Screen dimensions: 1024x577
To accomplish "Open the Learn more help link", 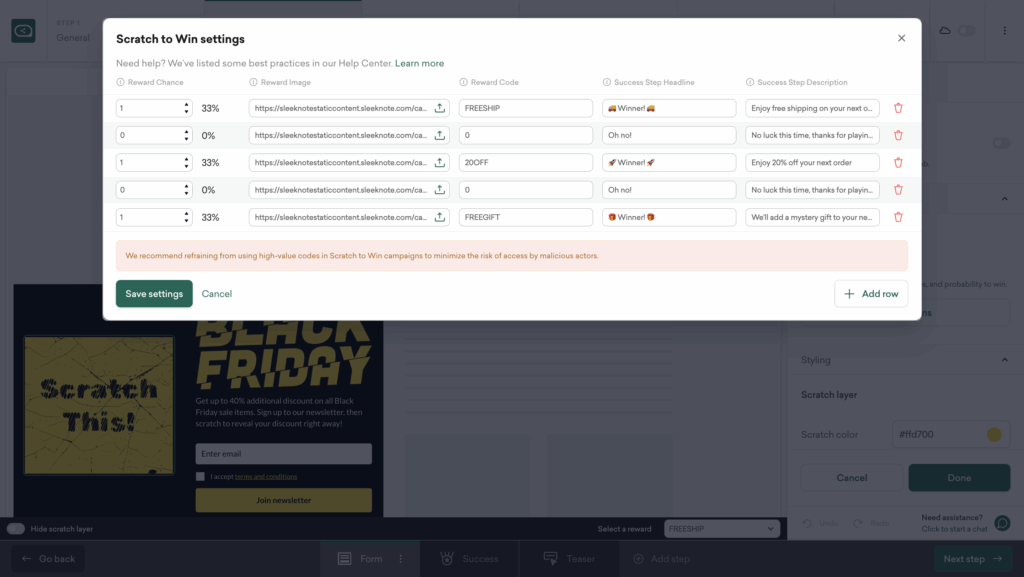I will [x=419, y=63].
